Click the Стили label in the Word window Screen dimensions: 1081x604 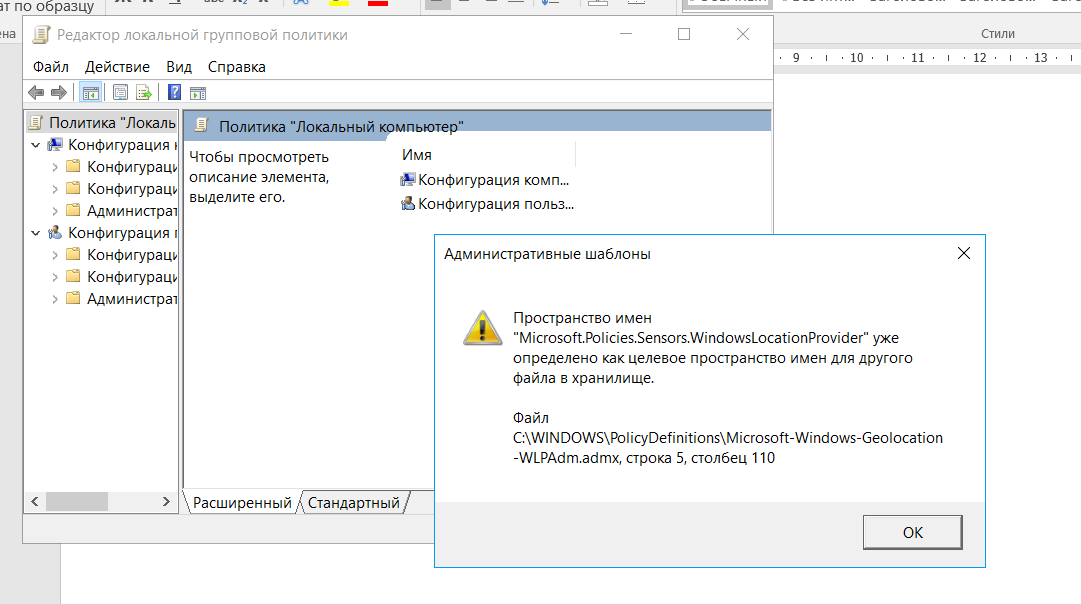pyautogui.click(x=998, y=34)
